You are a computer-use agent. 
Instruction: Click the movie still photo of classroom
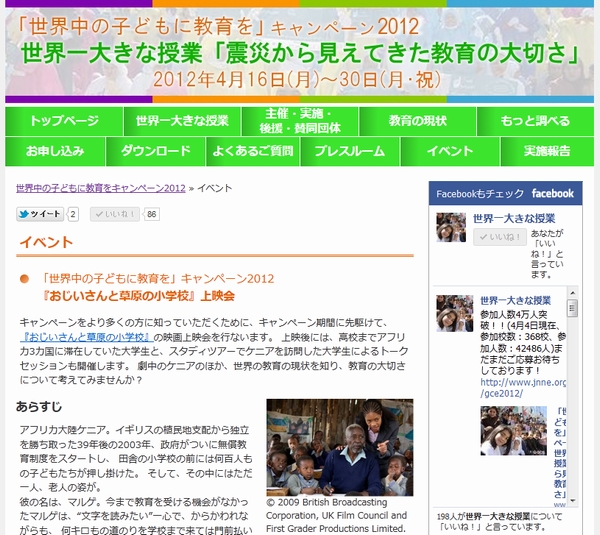pyautogui.click(x=340, y=447)
